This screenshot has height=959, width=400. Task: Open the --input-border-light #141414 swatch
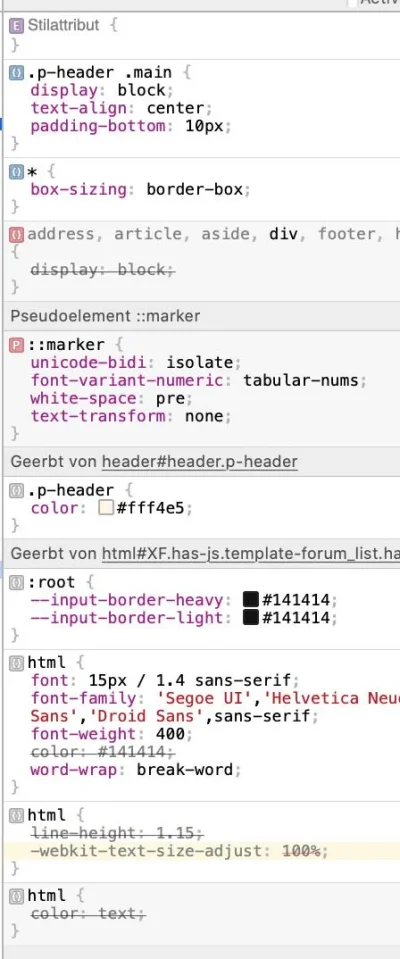(250, 618)
